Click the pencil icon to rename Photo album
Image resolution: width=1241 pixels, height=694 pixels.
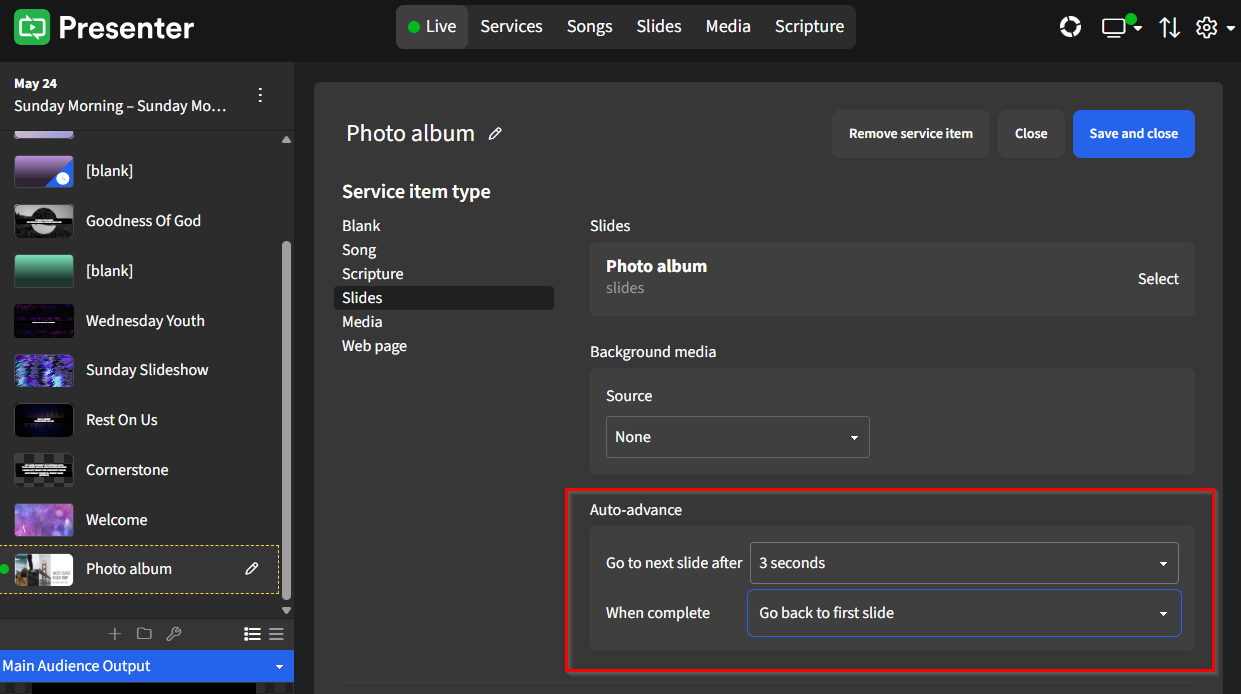coord(495,133)
